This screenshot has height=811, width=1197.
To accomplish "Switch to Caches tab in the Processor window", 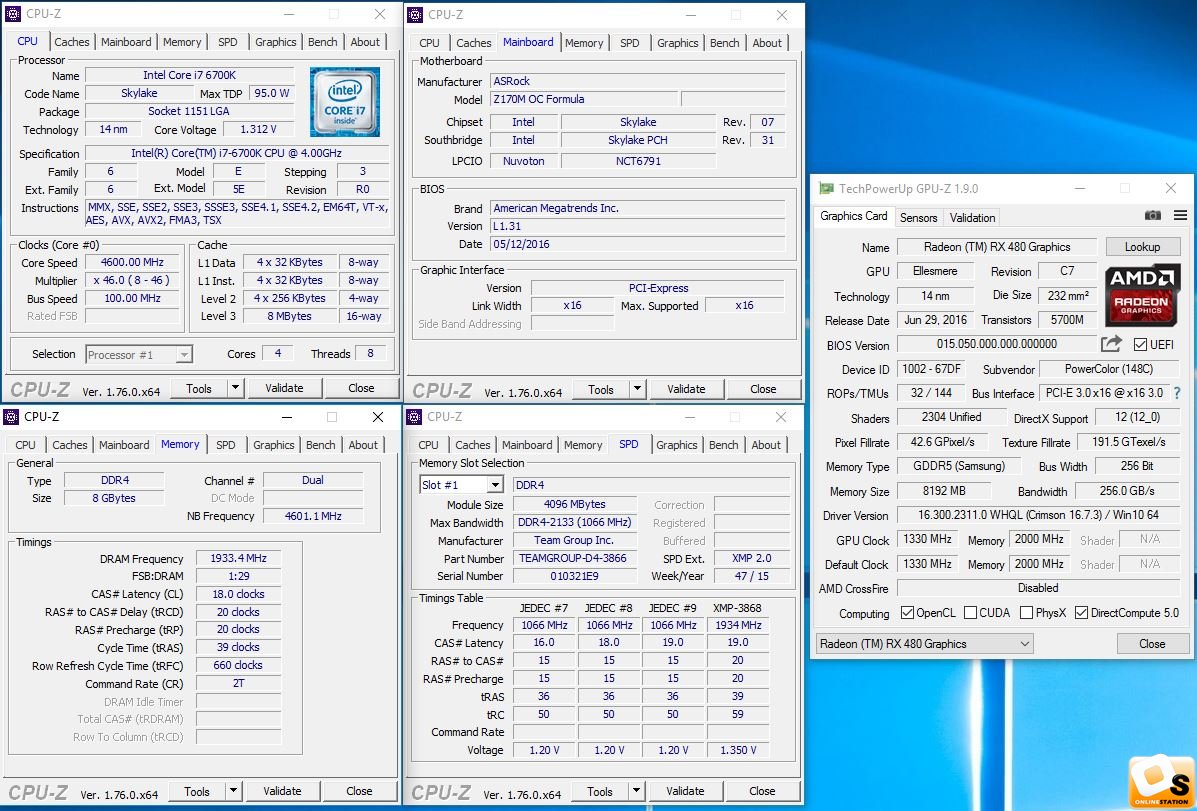I will [72, 42].
